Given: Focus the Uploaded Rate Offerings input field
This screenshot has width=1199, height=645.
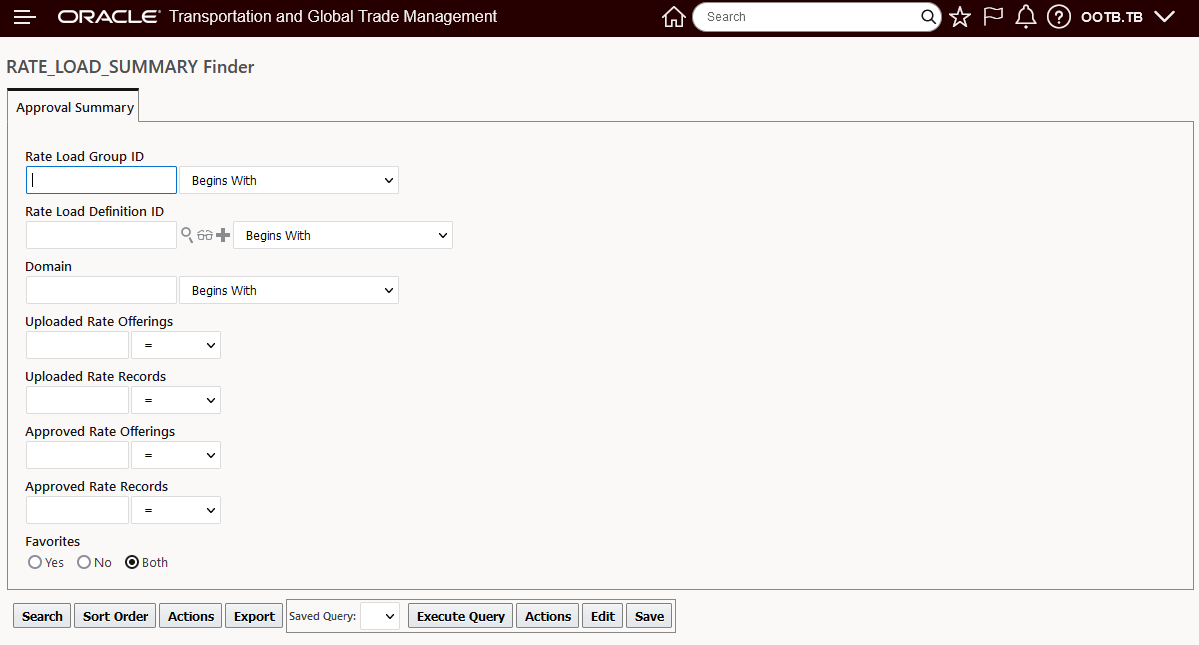Looking at the screenshot, I should 77,345.
